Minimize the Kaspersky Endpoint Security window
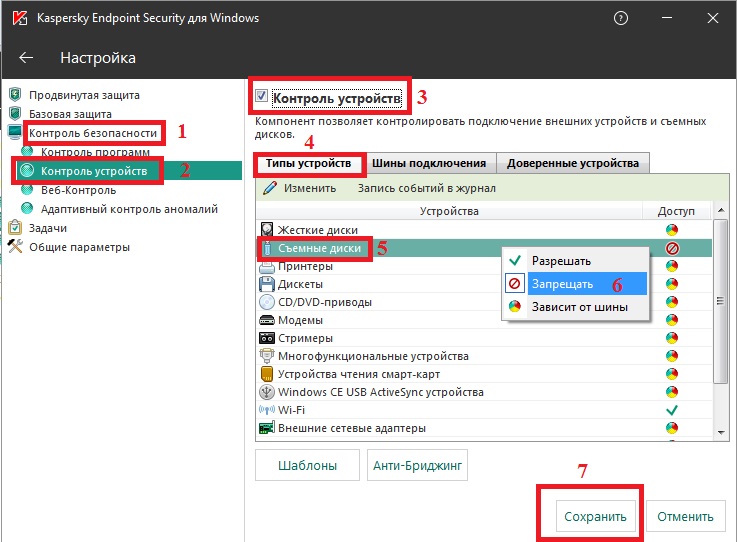This screenshot has width=737, height=542. [666, 18]
